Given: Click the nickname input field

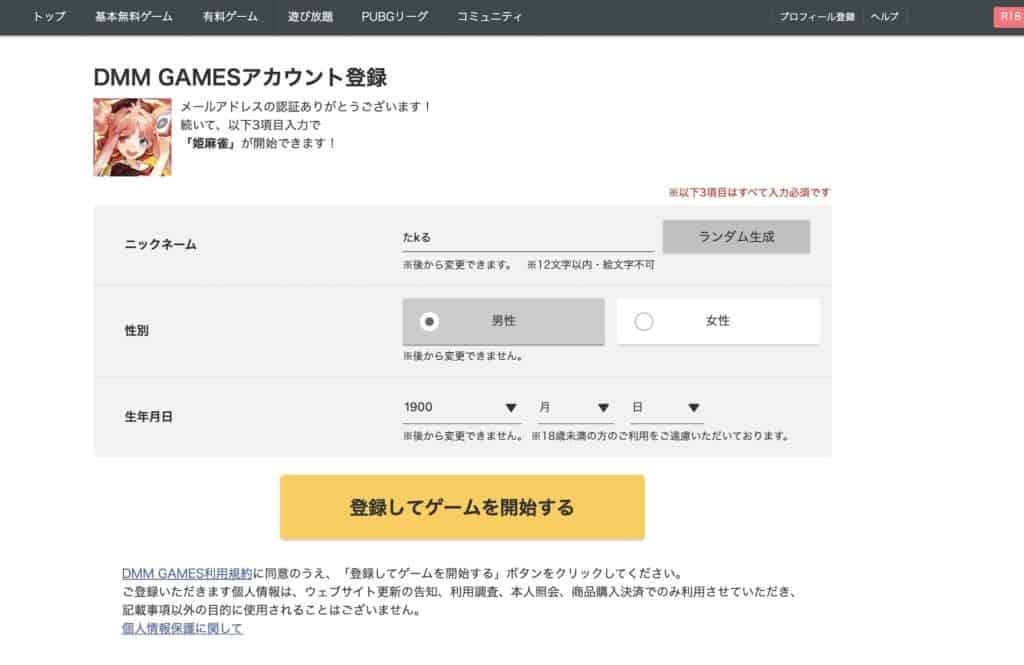Looking at the screenshot, I should 528,238.
